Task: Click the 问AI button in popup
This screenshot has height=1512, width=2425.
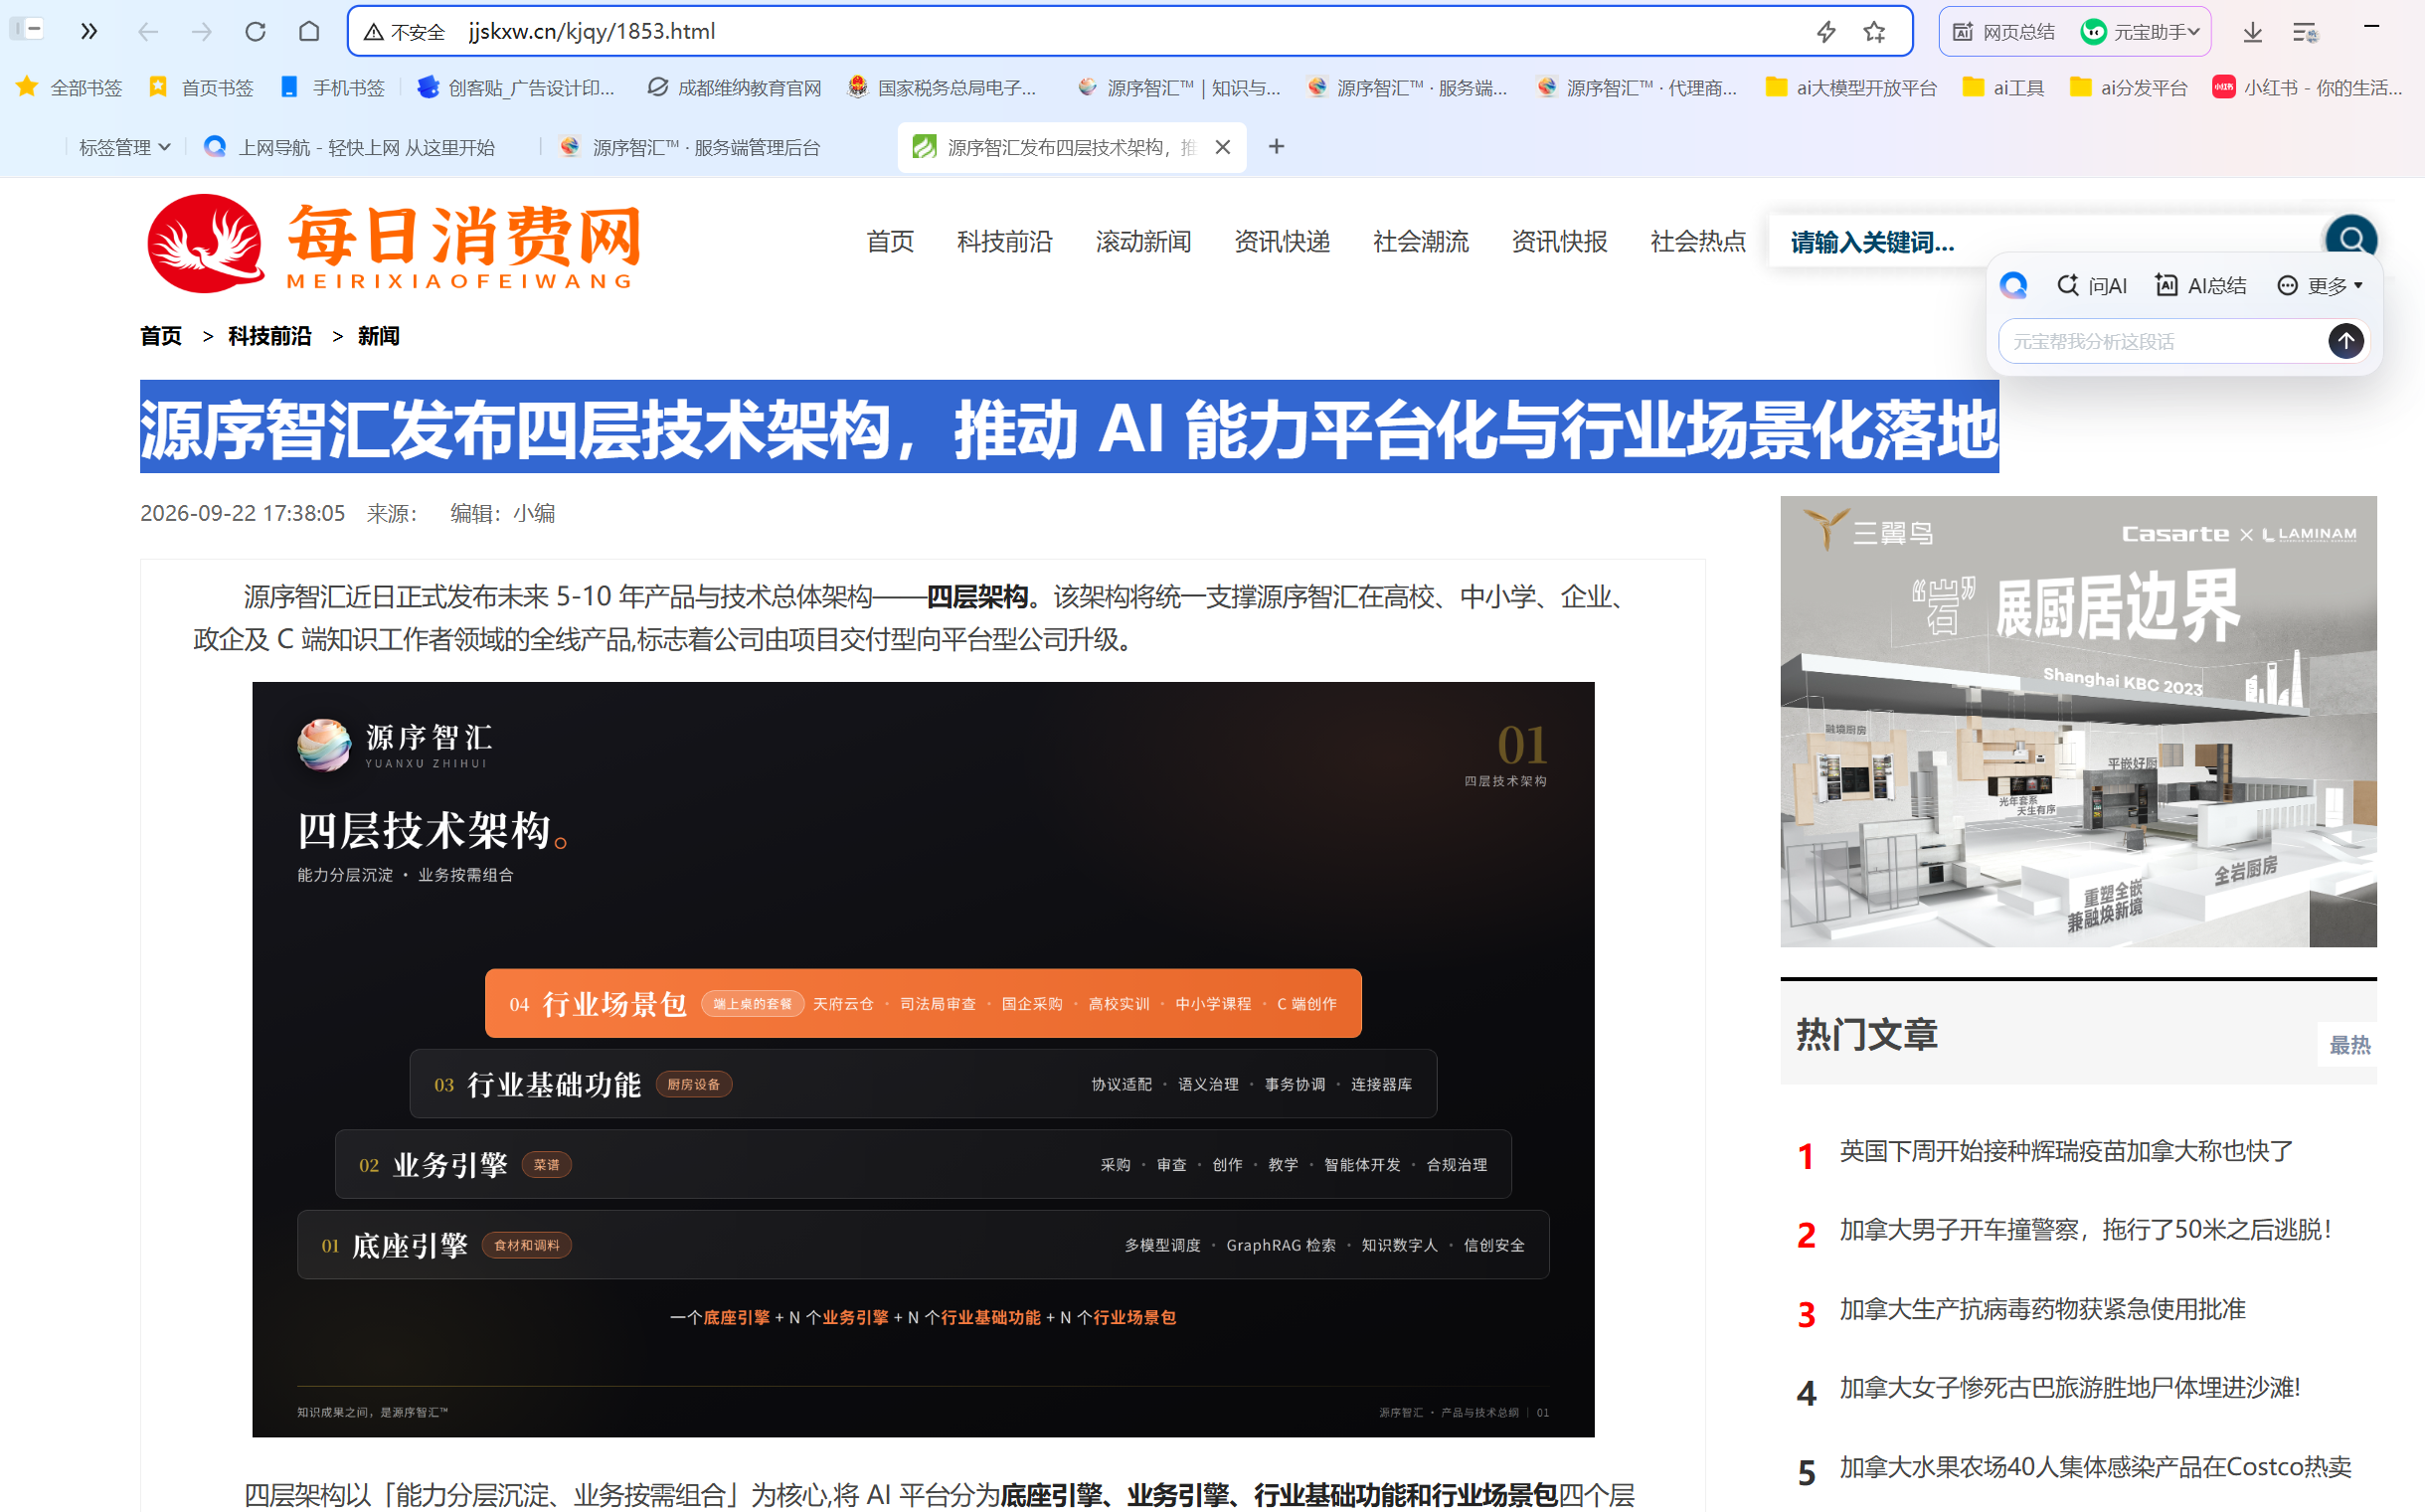Action: (x=2092, y=286)
